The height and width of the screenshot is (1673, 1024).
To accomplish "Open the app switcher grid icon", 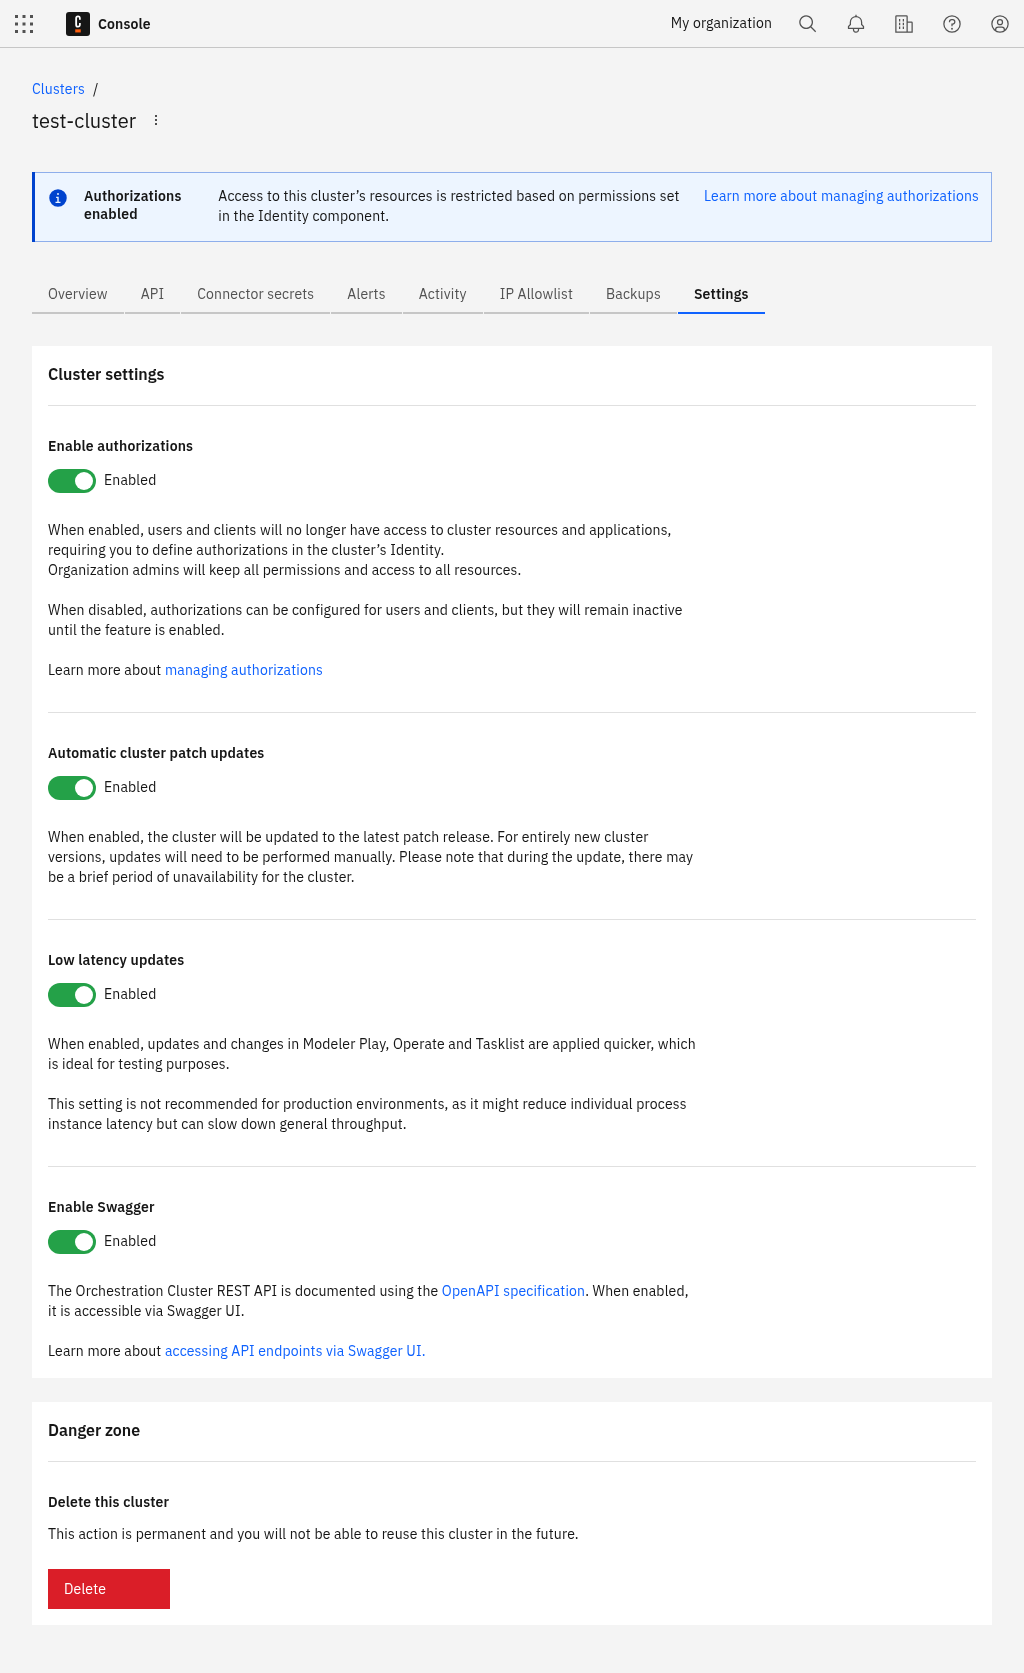I will [23, 23].
